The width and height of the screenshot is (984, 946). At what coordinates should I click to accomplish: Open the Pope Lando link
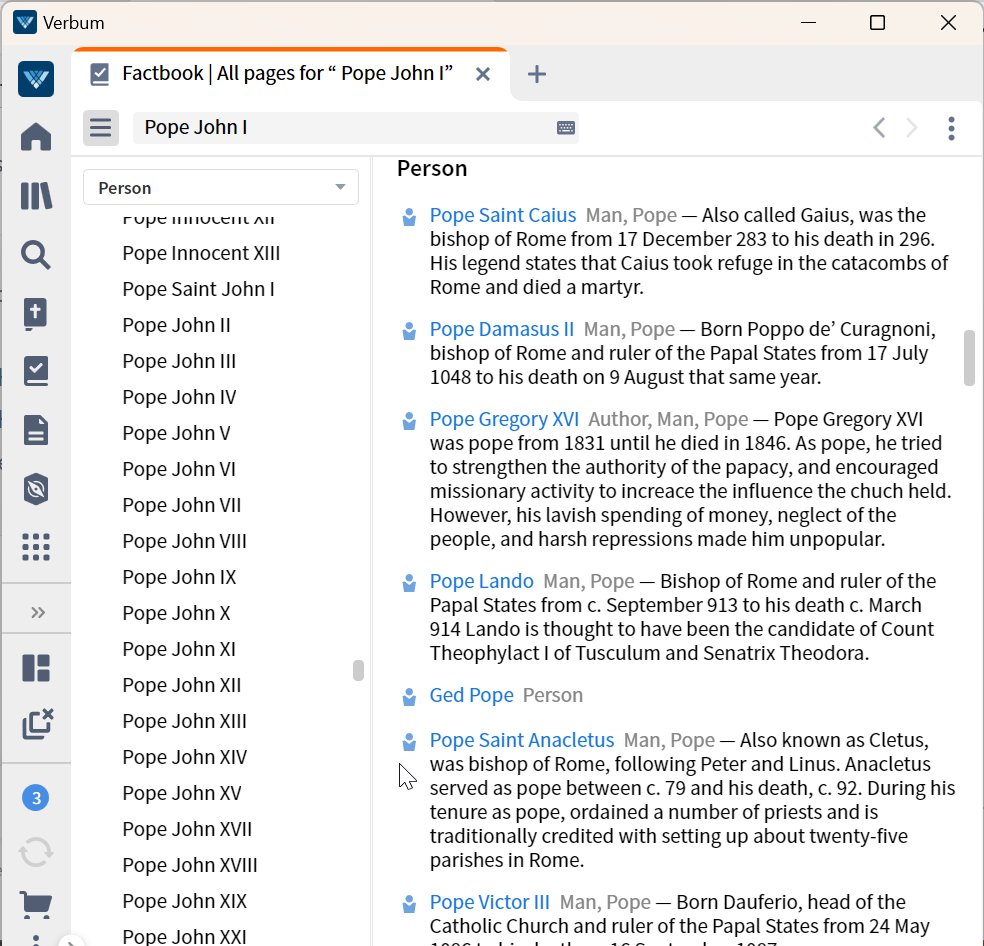point(481,581)
